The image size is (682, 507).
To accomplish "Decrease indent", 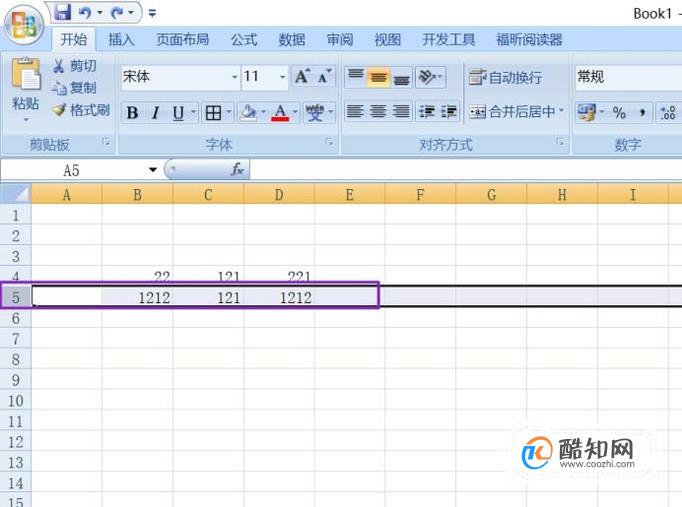I will click(x=427, y=112).
